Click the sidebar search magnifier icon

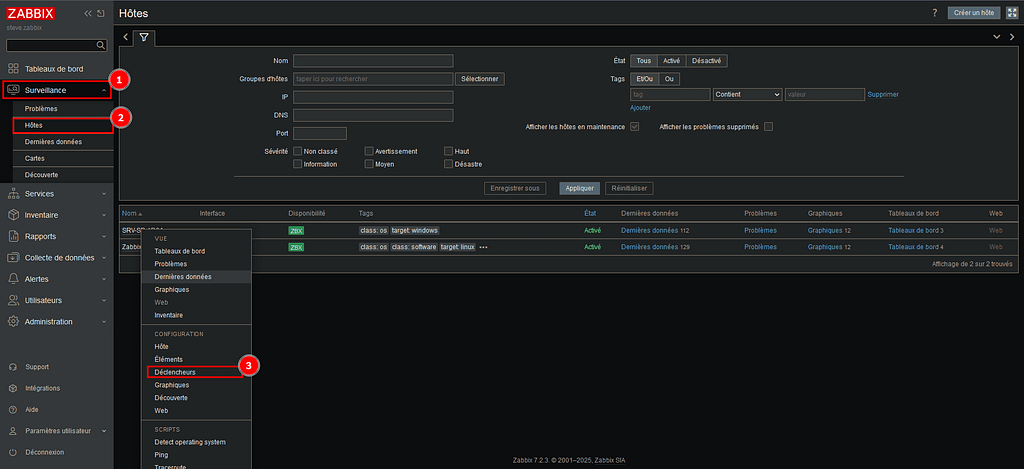[x=100, y=45]
